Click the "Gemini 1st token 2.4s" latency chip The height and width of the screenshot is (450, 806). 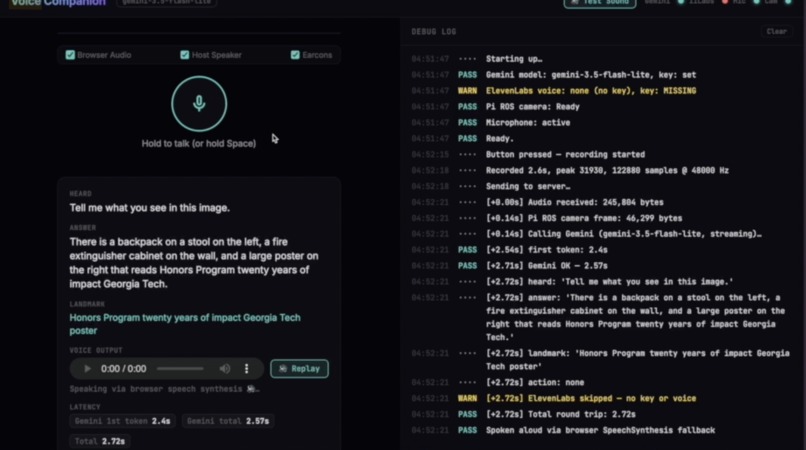click(122, 421)
